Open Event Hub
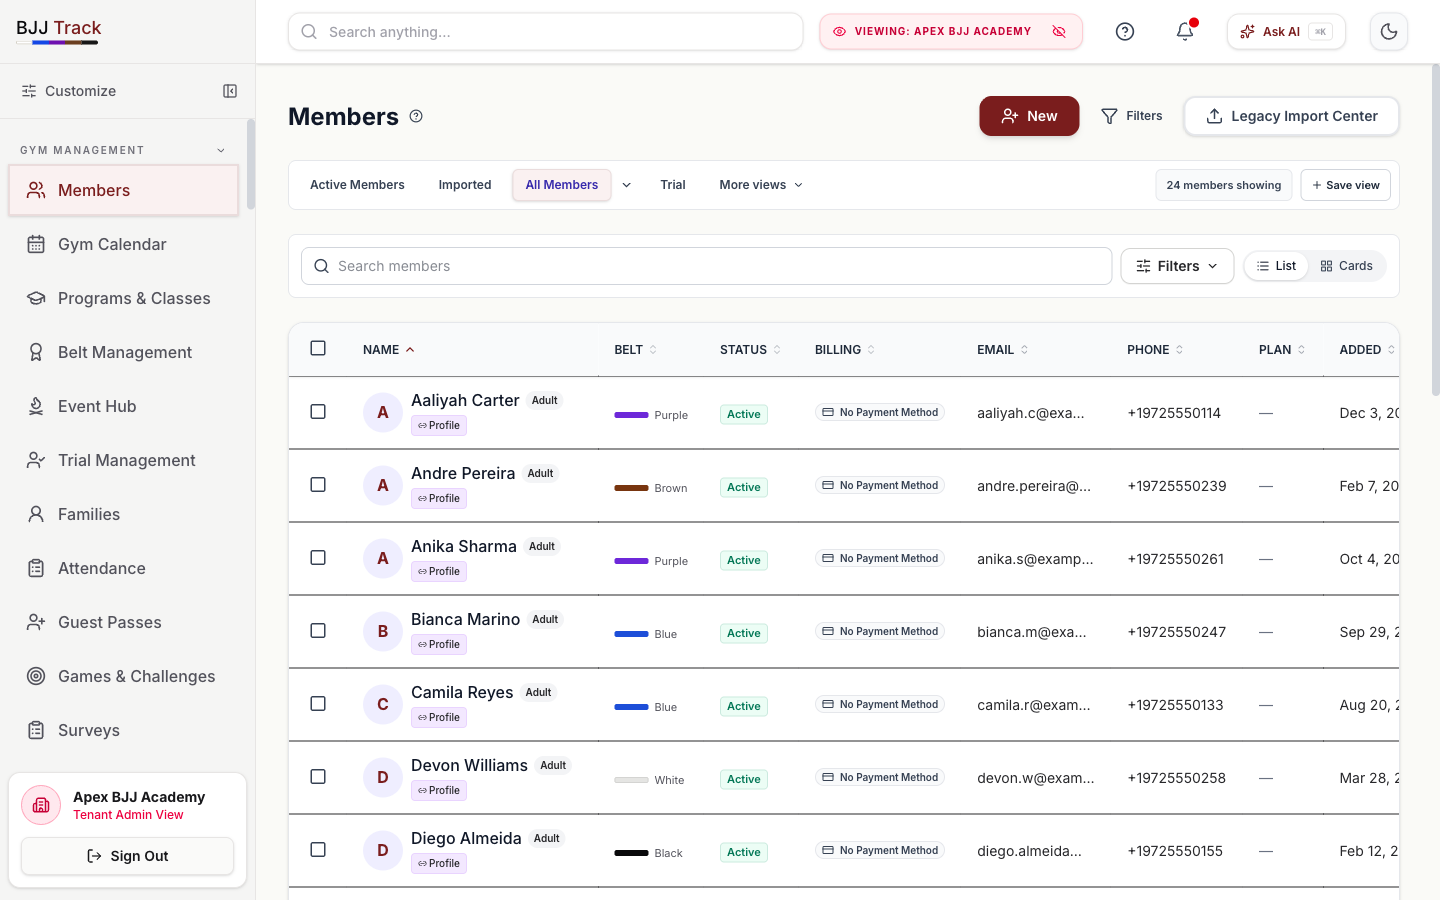 coord(124,406)
